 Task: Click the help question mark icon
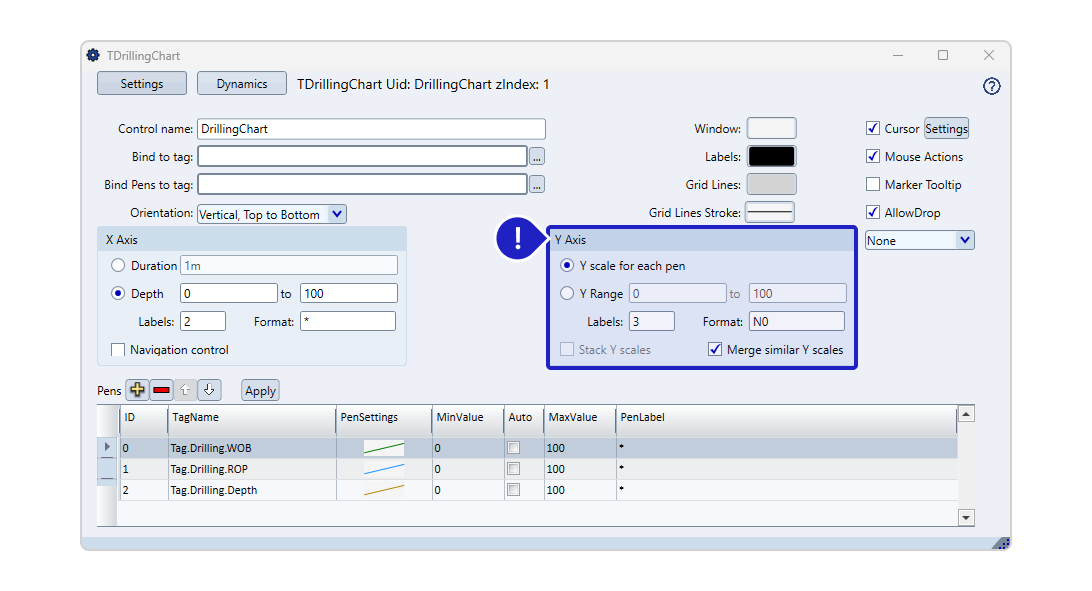tap(991, 86)
